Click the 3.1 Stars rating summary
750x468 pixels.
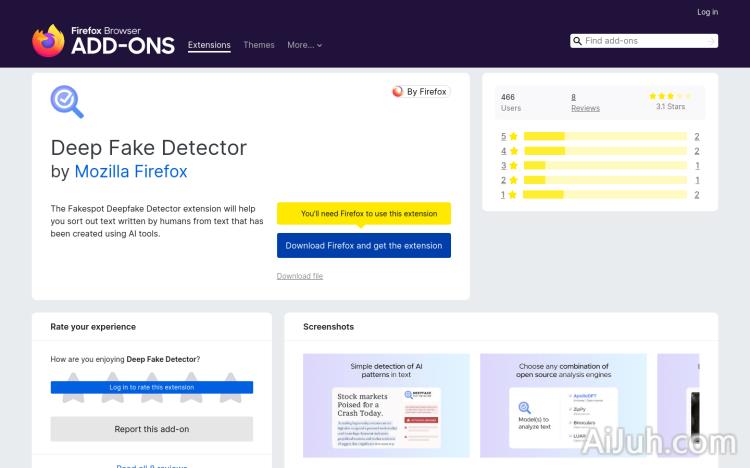click(670, 101)
